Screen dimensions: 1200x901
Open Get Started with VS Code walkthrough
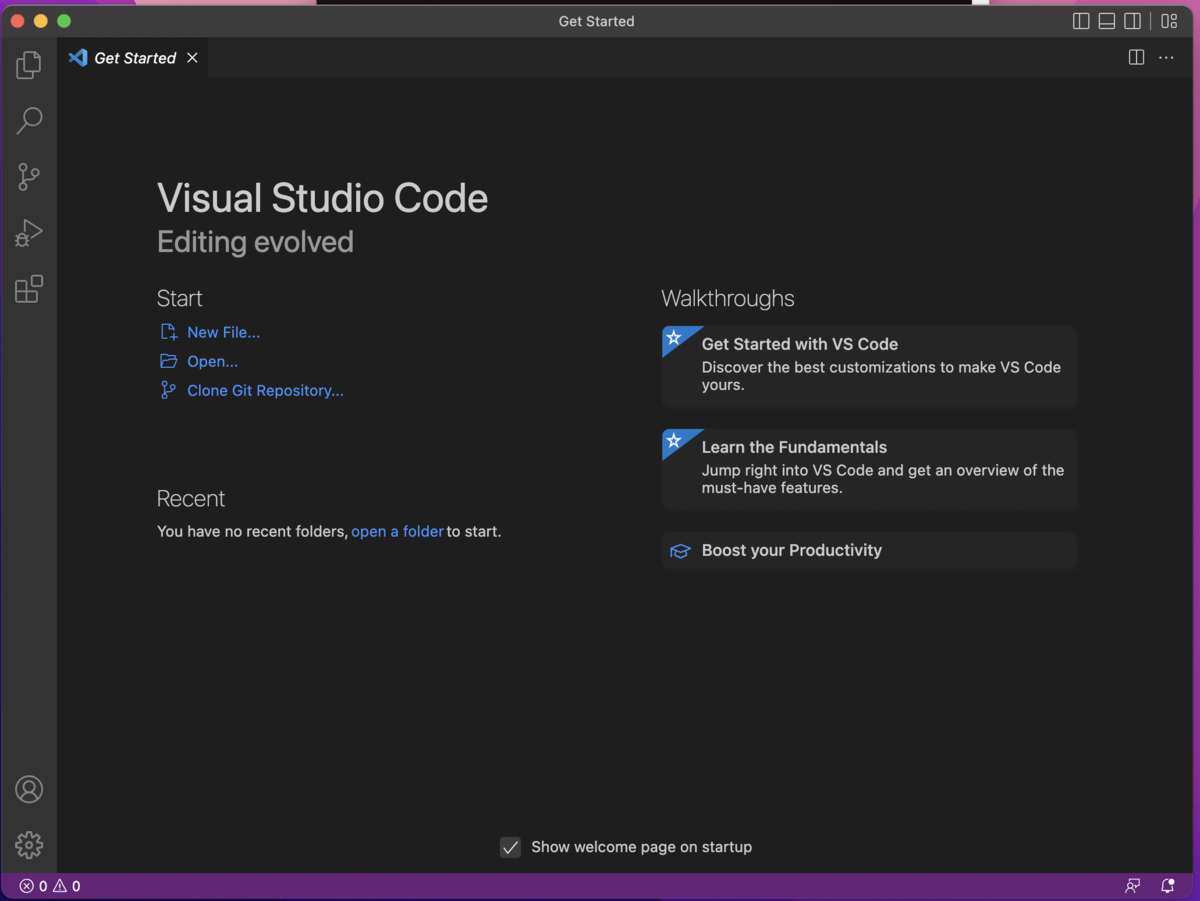tap(869, 366)
